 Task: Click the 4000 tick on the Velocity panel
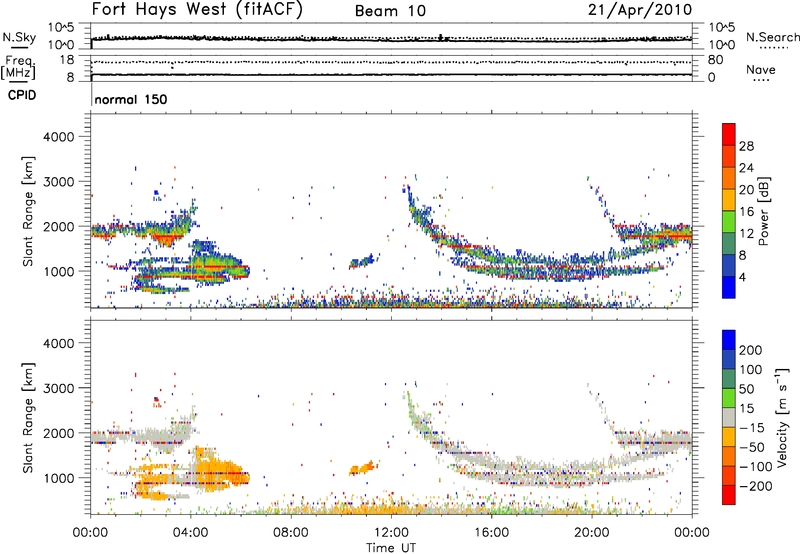(58, 343)
